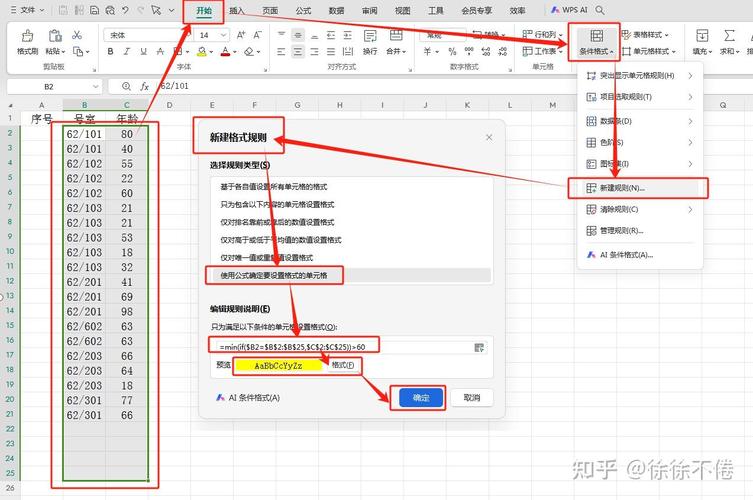Align cell content to top

[281, 35]
